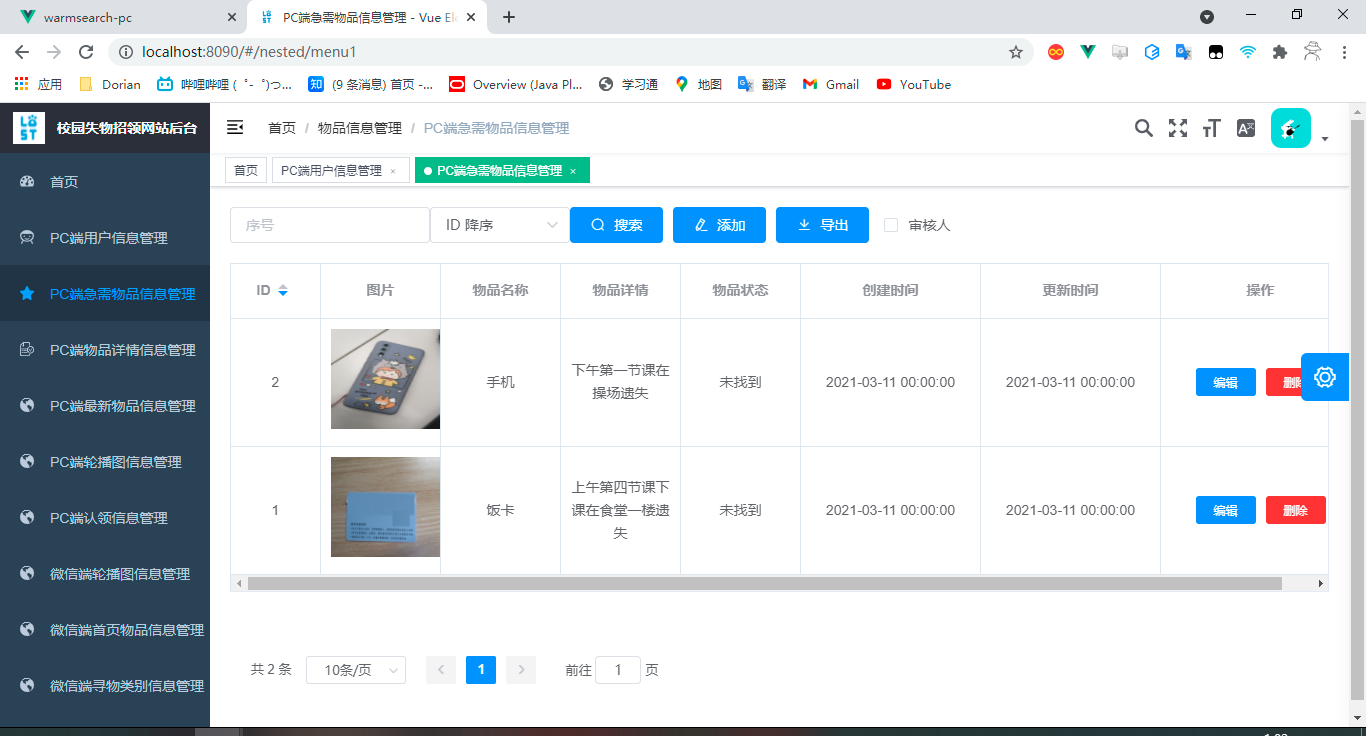Click the table horizontal scrollbar

coord(765,583)
